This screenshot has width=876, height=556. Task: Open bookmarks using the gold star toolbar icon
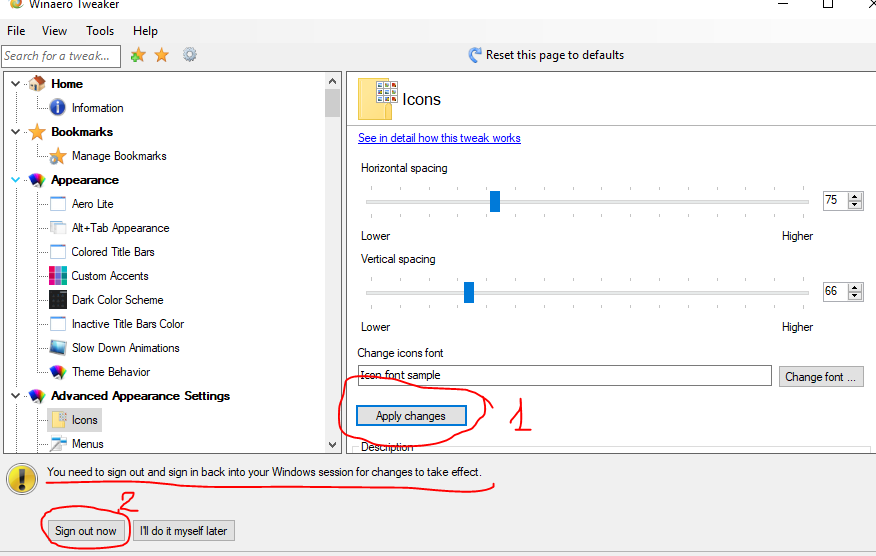click(x=161, y=55)
